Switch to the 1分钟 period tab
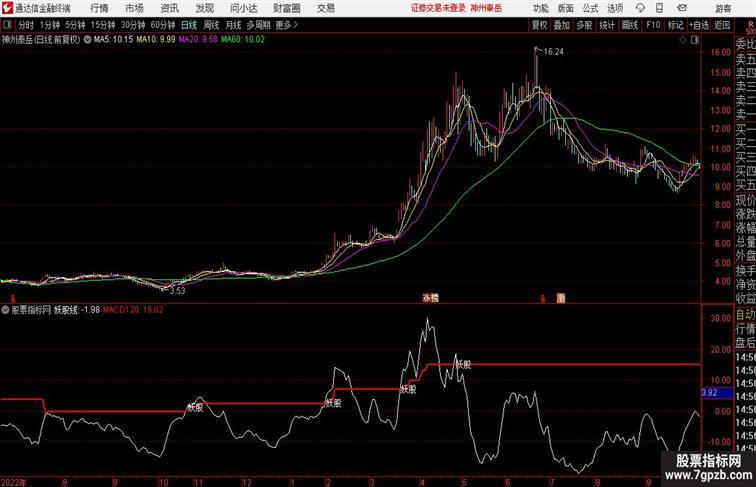756x487 pixels. pyautogui.click(x=50, y=25)
